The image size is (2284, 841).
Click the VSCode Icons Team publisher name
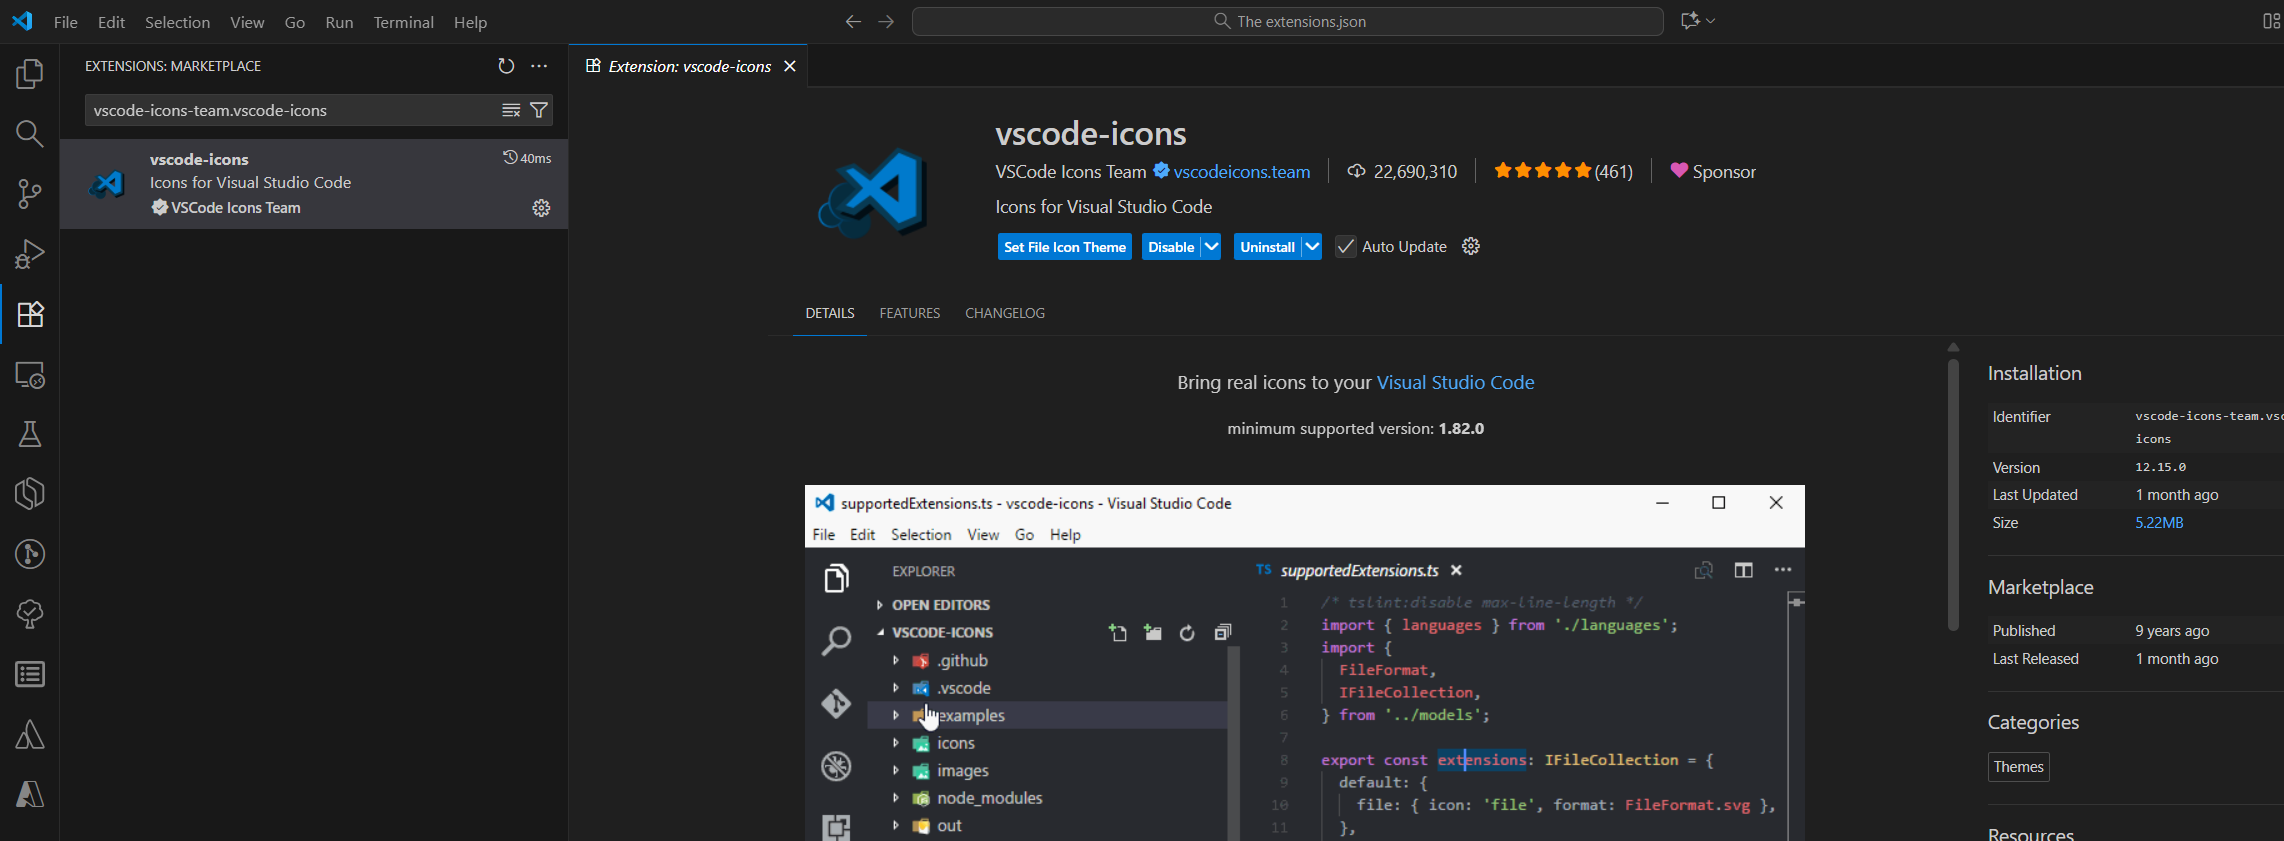[x=1070, y=172]
